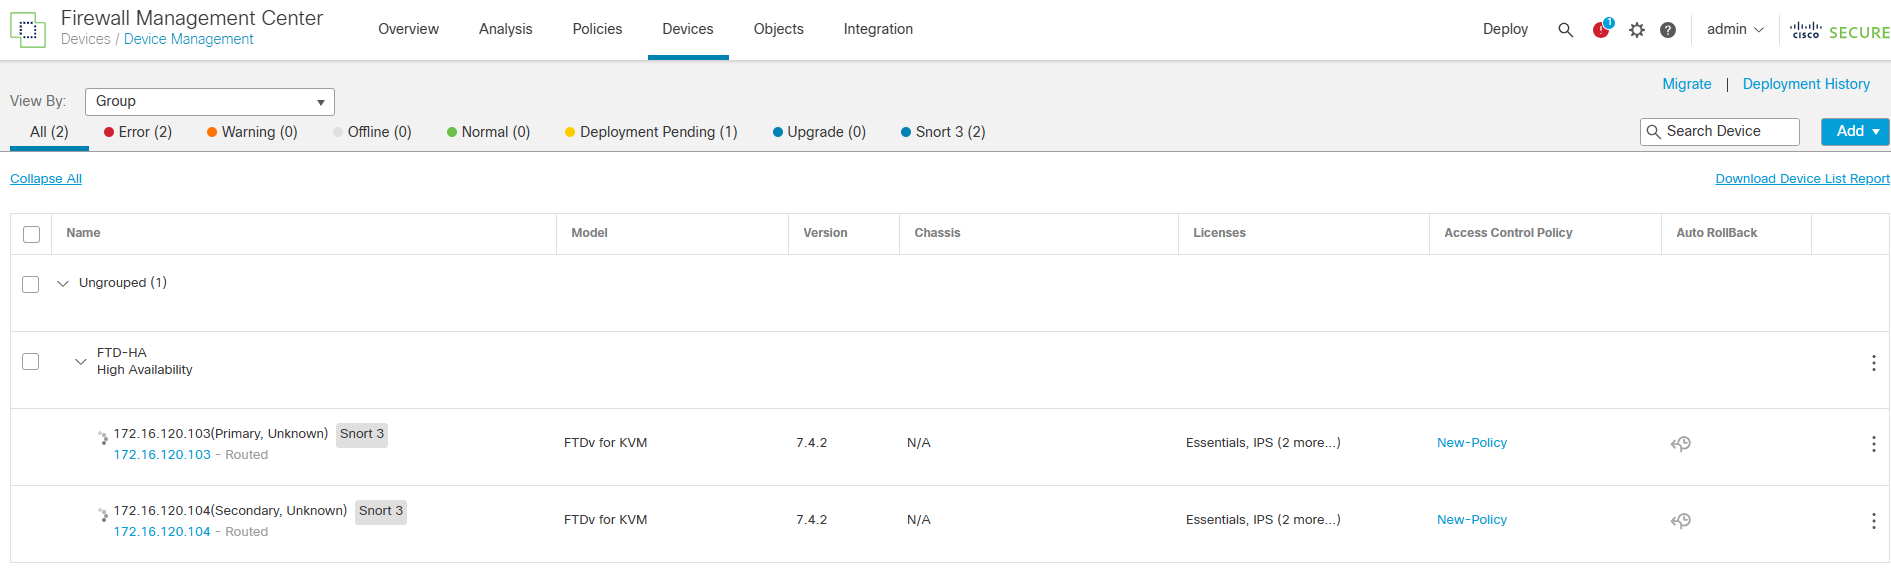Click the Access Control Policy column header
1891x578 pixels.
tap(1508, 233)
